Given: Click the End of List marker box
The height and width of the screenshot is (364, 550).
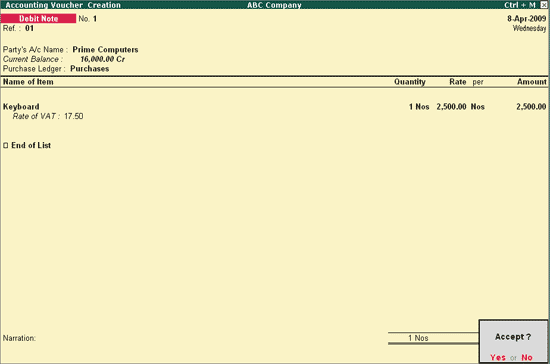Looking at the screenshot, I should click(5, 145).
